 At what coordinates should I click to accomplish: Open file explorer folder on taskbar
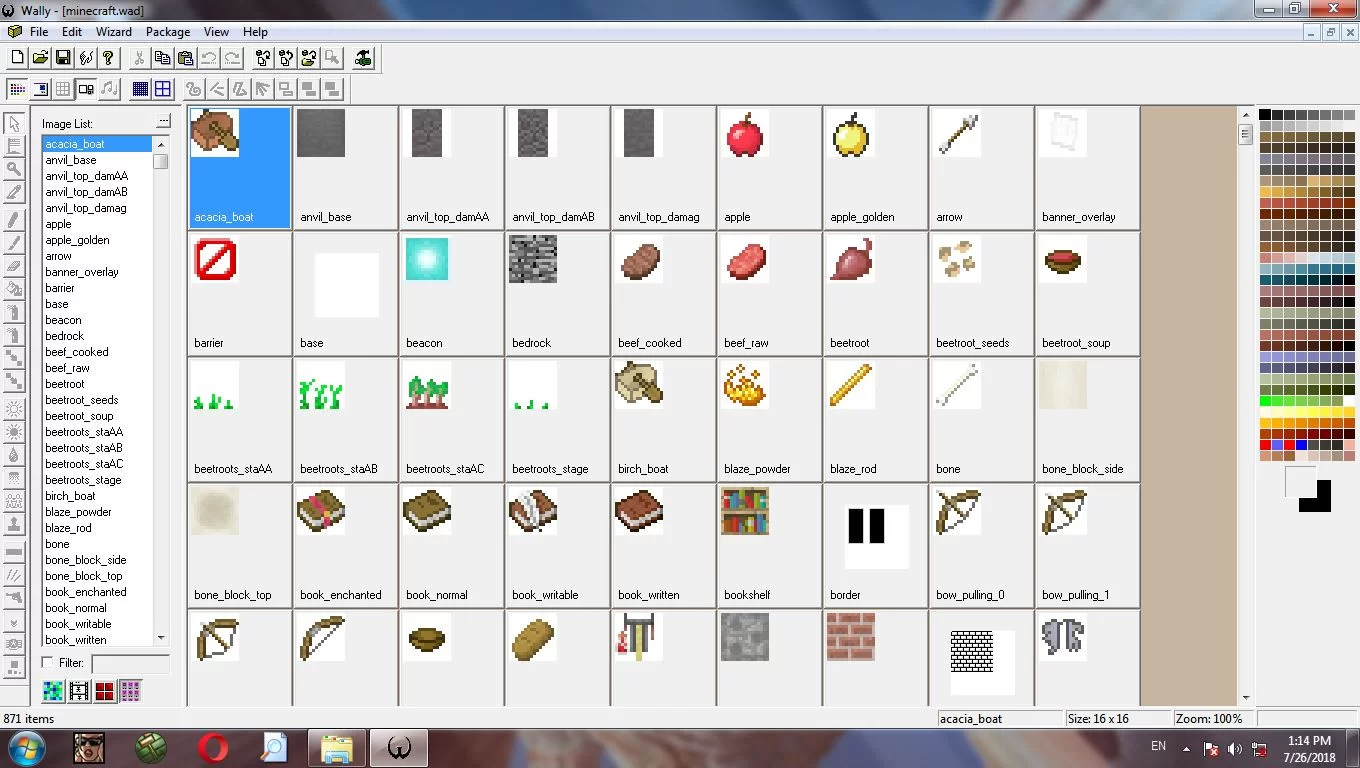pyautogui.click(x=337, y=747)
